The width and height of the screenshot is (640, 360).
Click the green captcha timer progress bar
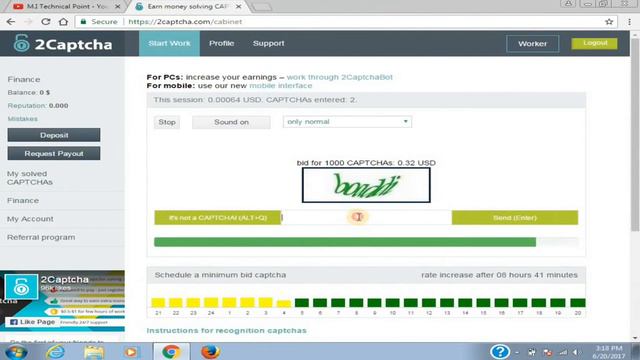pyautogui.click(x=345, y=242)
